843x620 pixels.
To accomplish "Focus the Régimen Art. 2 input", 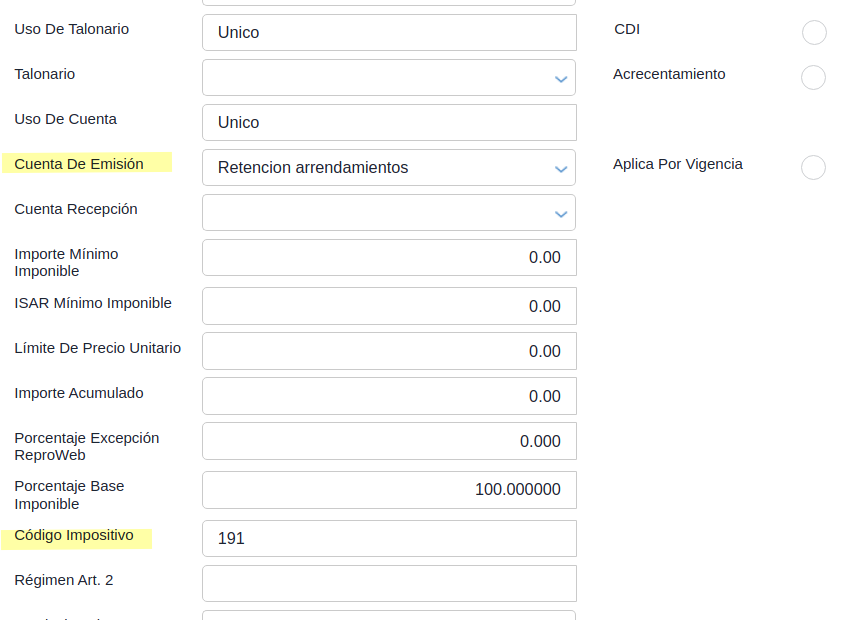I will point(389,583).
